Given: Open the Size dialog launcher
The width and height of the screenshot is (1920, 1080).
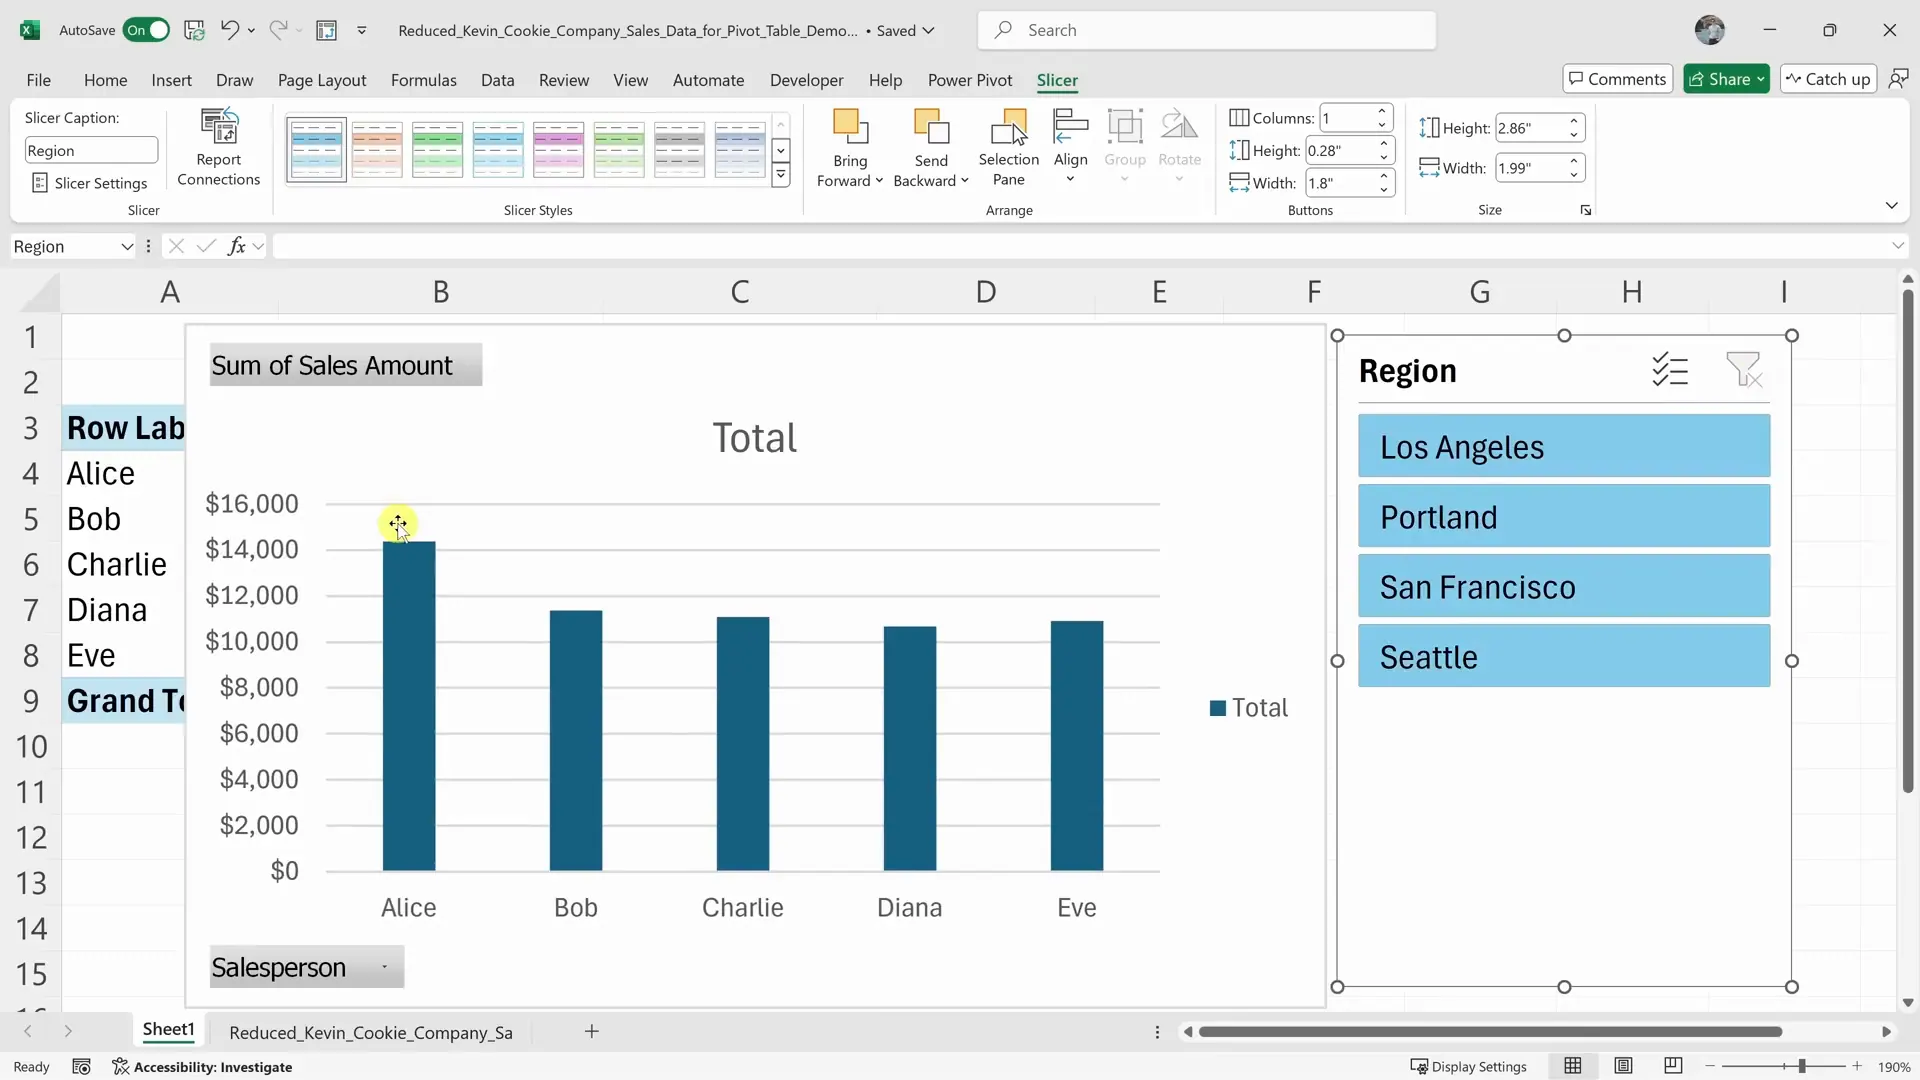Looking at the screenshot, I should [x=1586, y=210].
